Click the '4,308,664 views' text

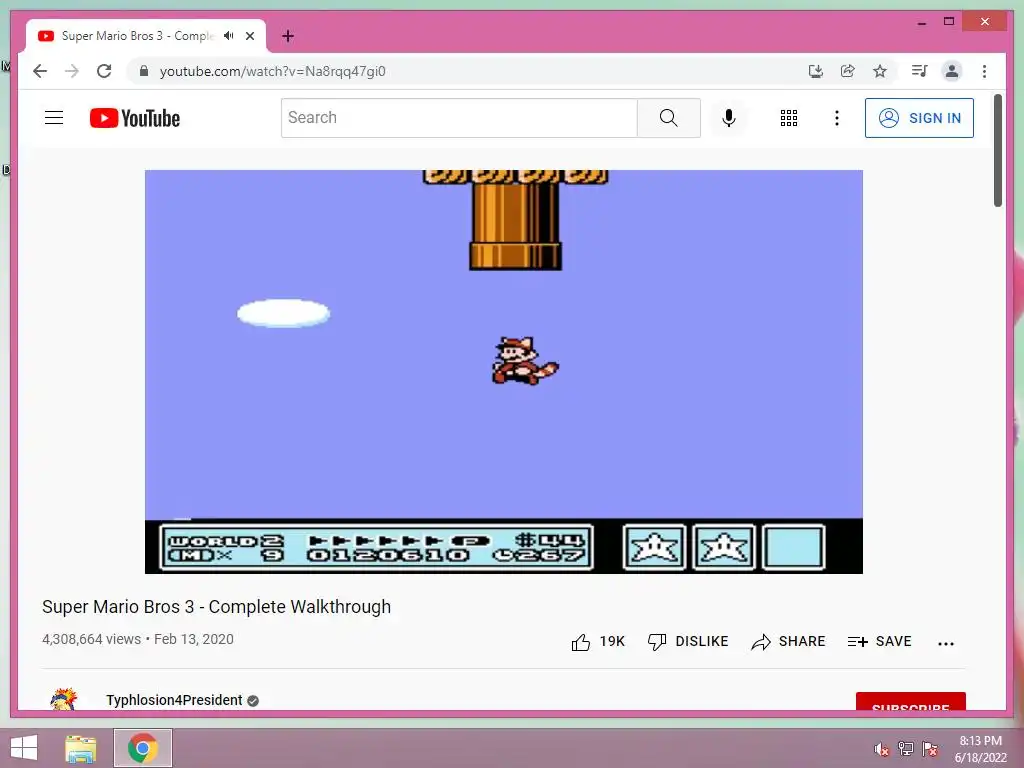[91, 639]
